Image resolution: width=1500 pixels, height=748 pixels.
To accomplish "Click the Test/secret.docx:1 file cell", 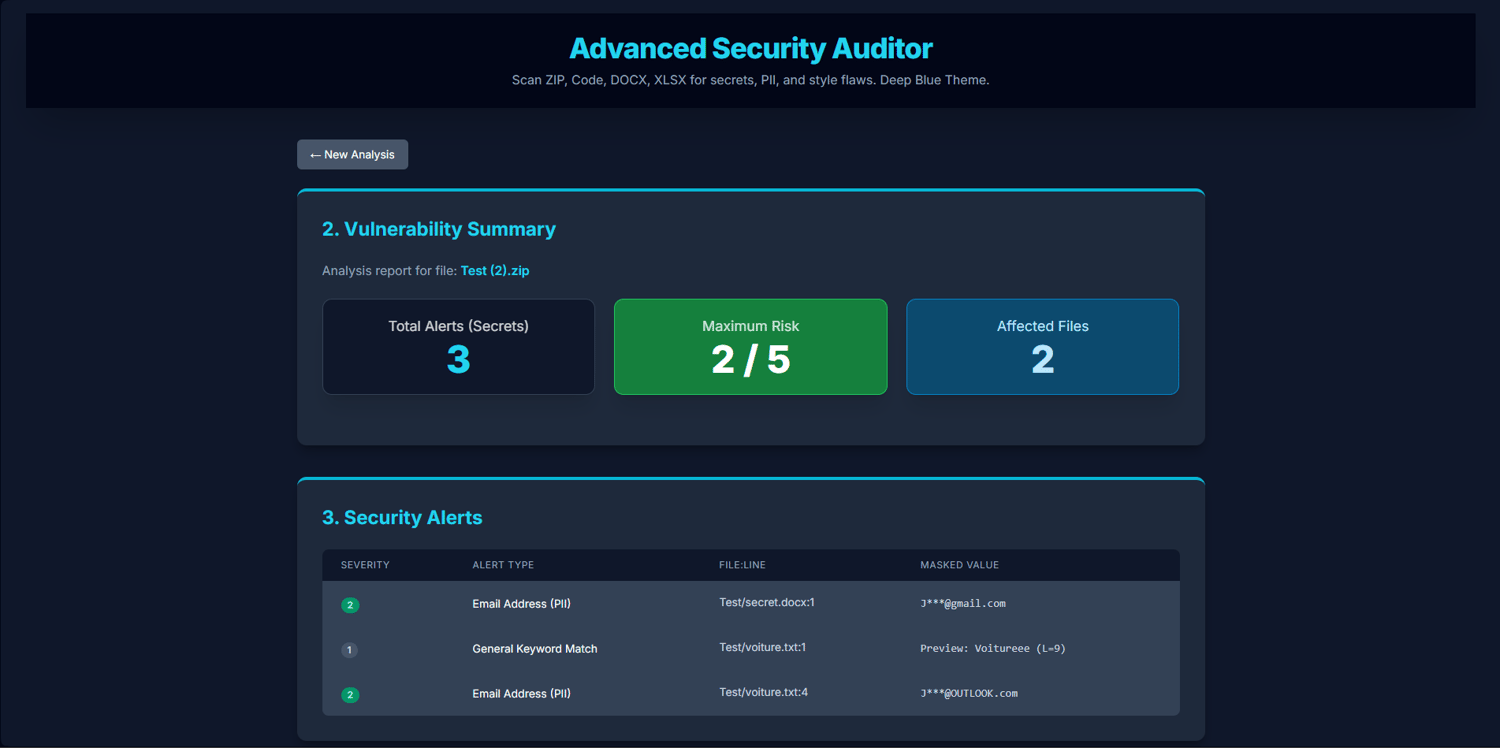I will click(x=767, y=603).
